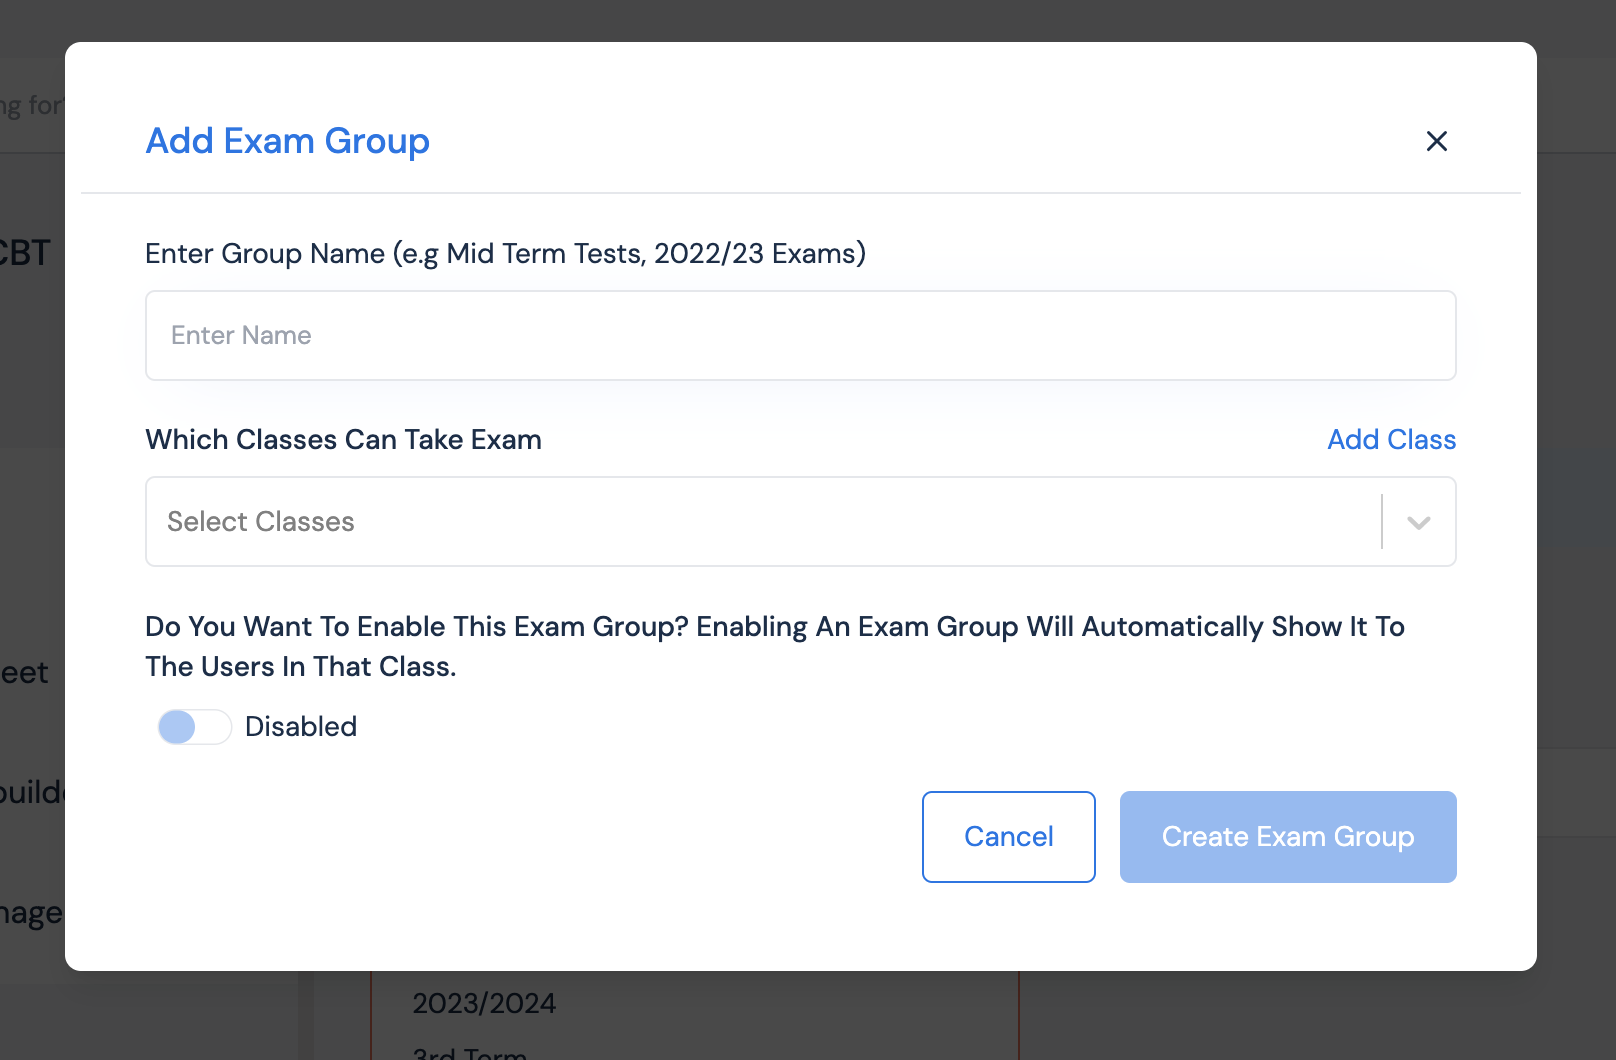Image resolution: width=1616 pixels, height=1060 pixels.
Task: Click the dimmed search bar behind dialog
Action: [x=30, y=105]
